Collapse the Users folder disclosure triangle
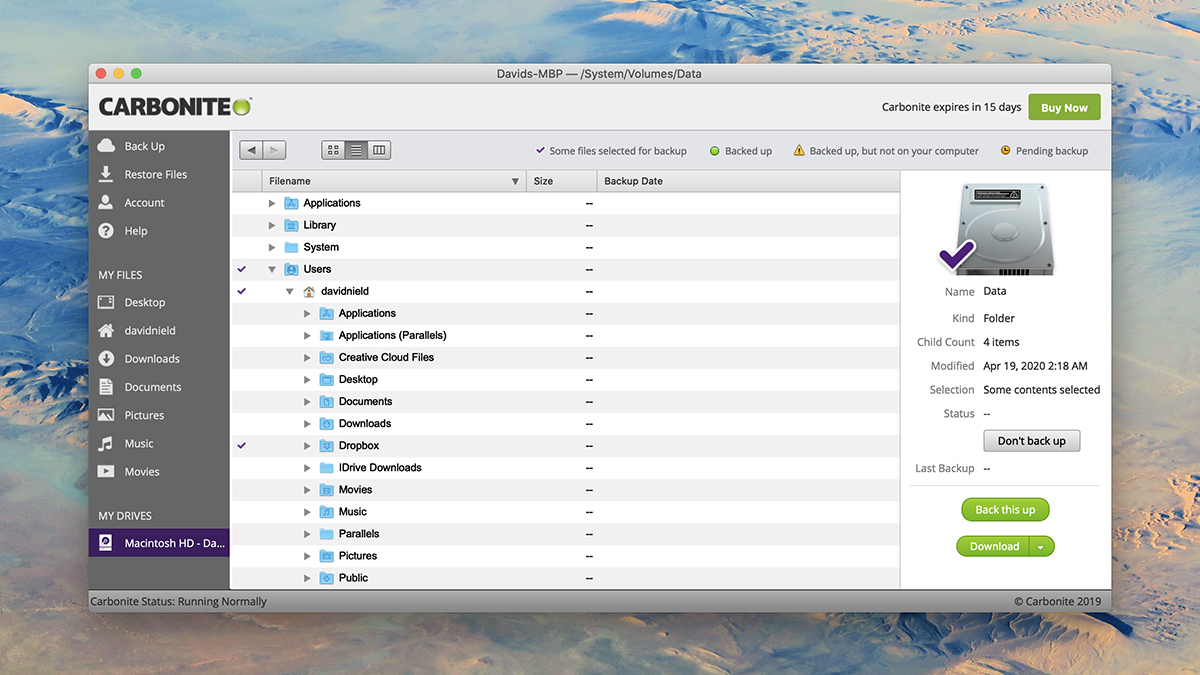The width and height of the screenshot is (1200, 675). (271, 268)
